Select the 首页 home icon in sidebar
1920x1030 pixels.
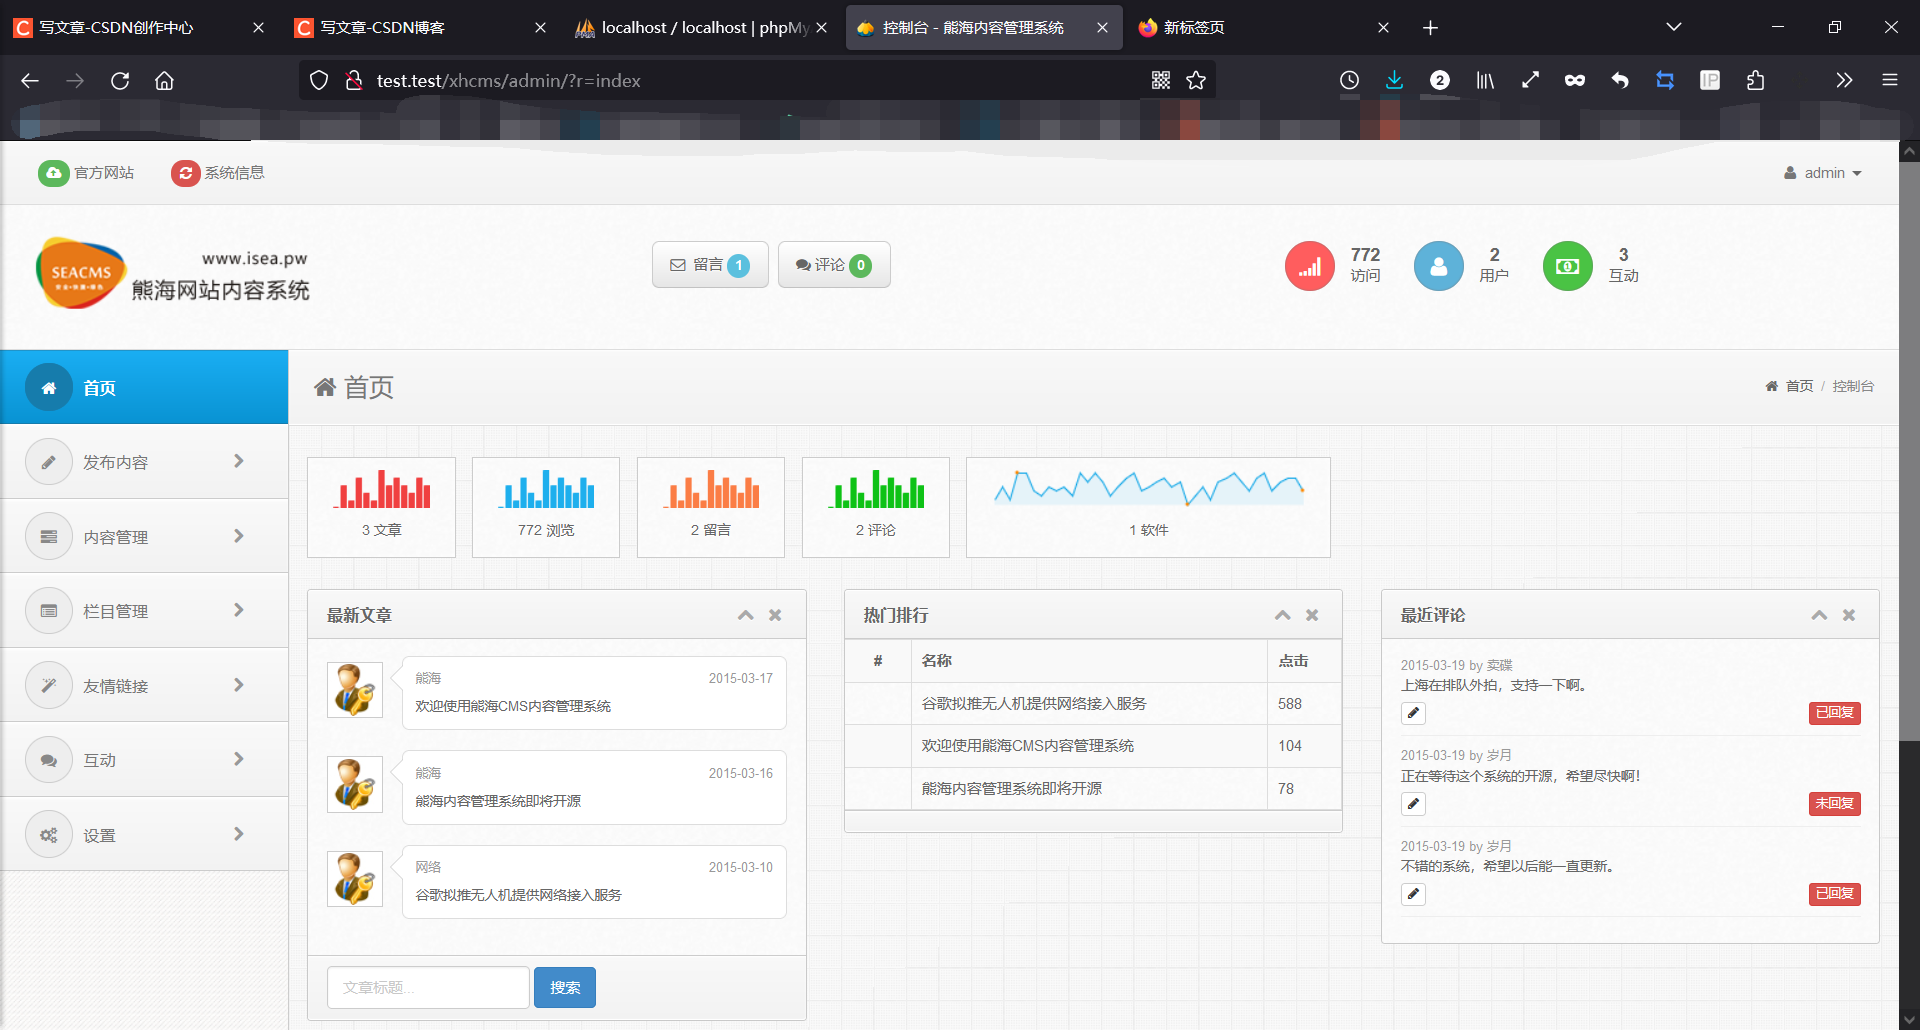pyautogui.click(x=49, y=387)
